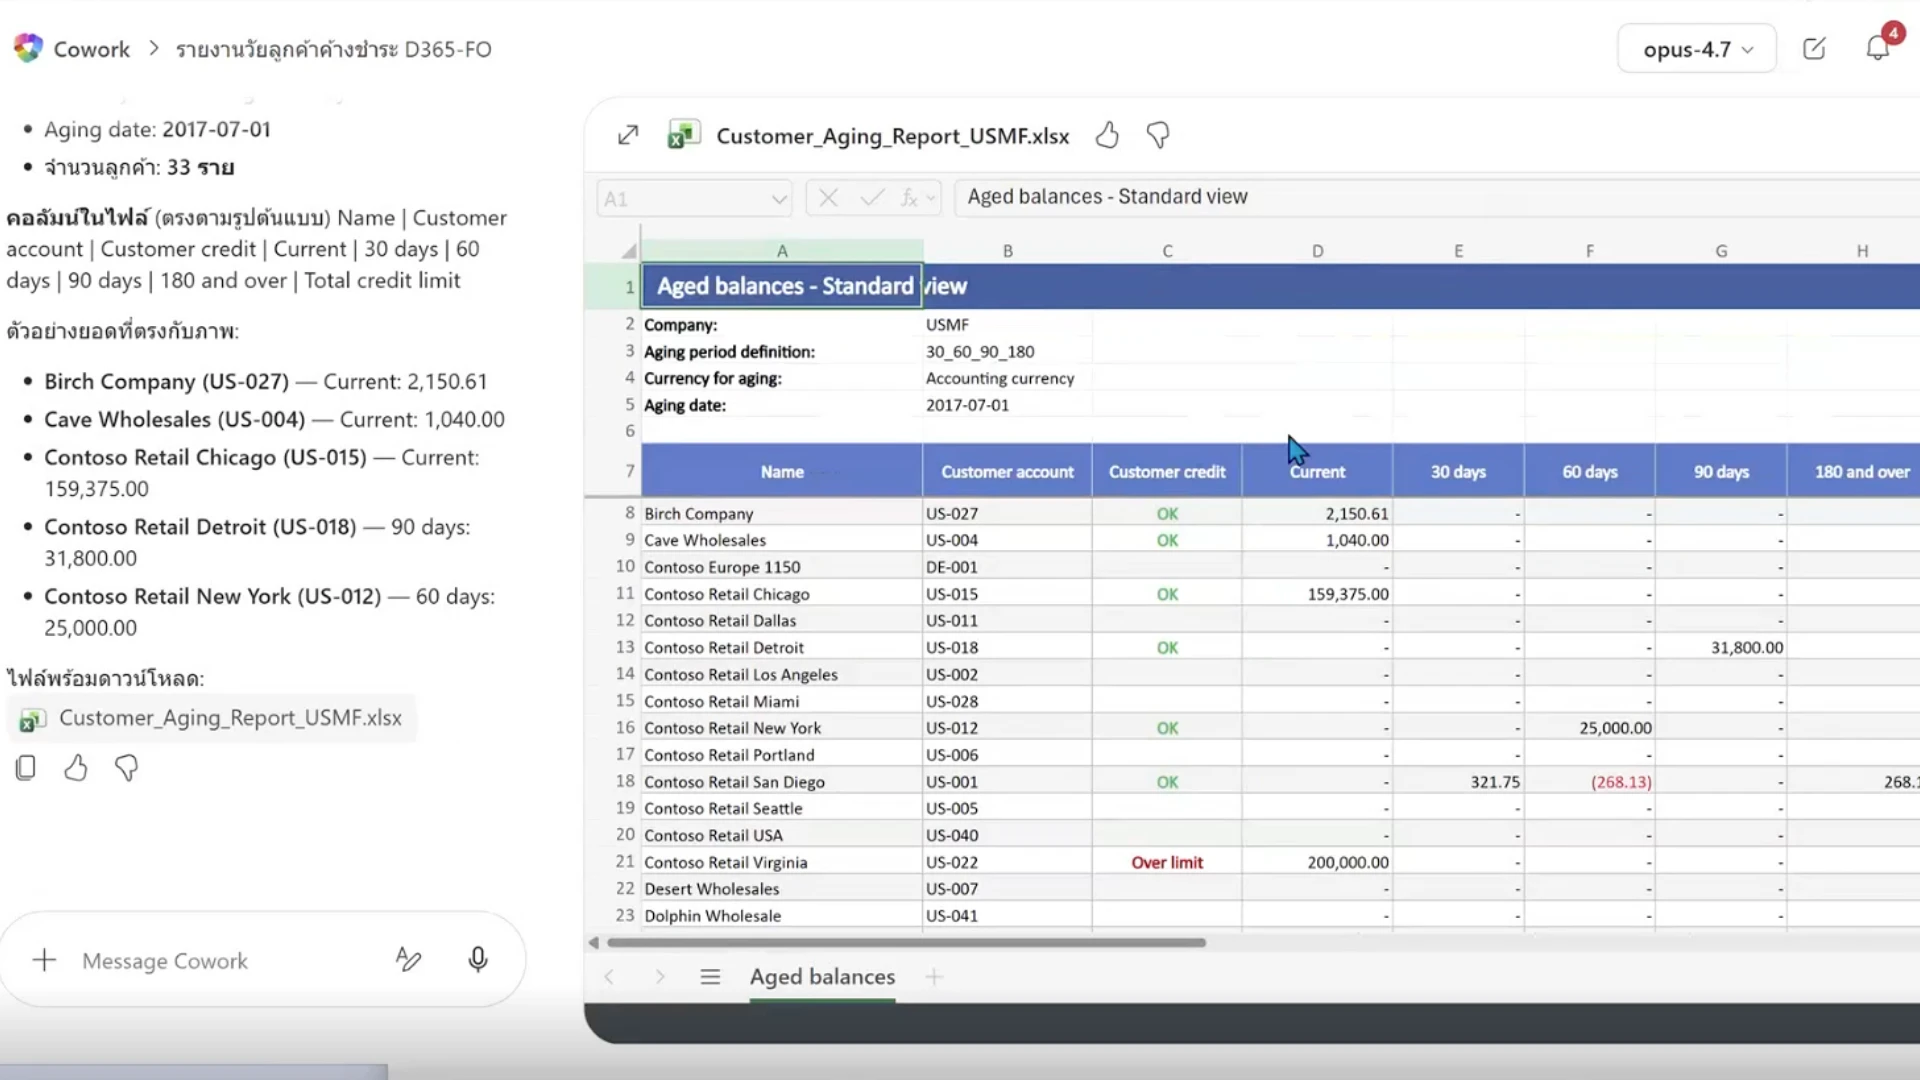Click the Aged balances title cell A1
This screenshot has height=1080, width=1920.
(782, 286)
